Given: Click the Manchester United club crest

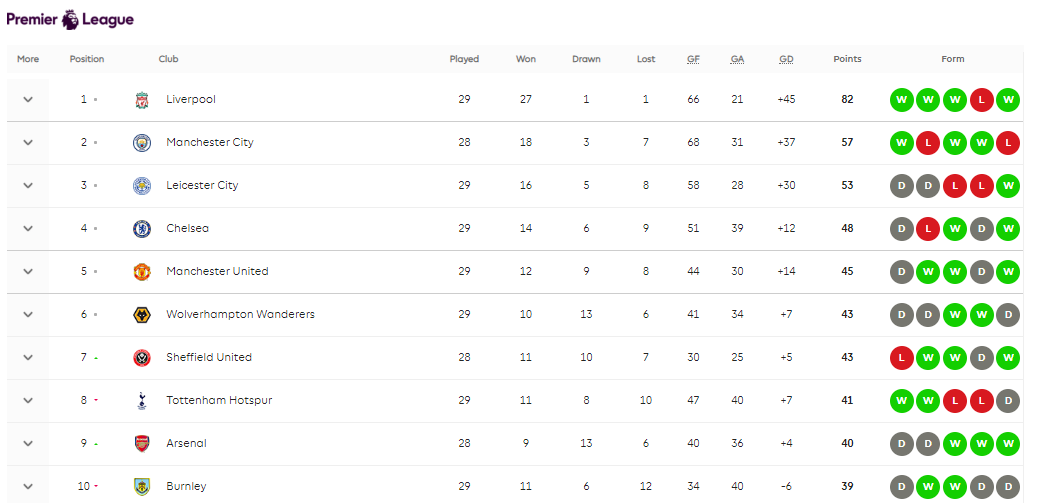Looking at the screenshot, I should click(x=142, y=272).
